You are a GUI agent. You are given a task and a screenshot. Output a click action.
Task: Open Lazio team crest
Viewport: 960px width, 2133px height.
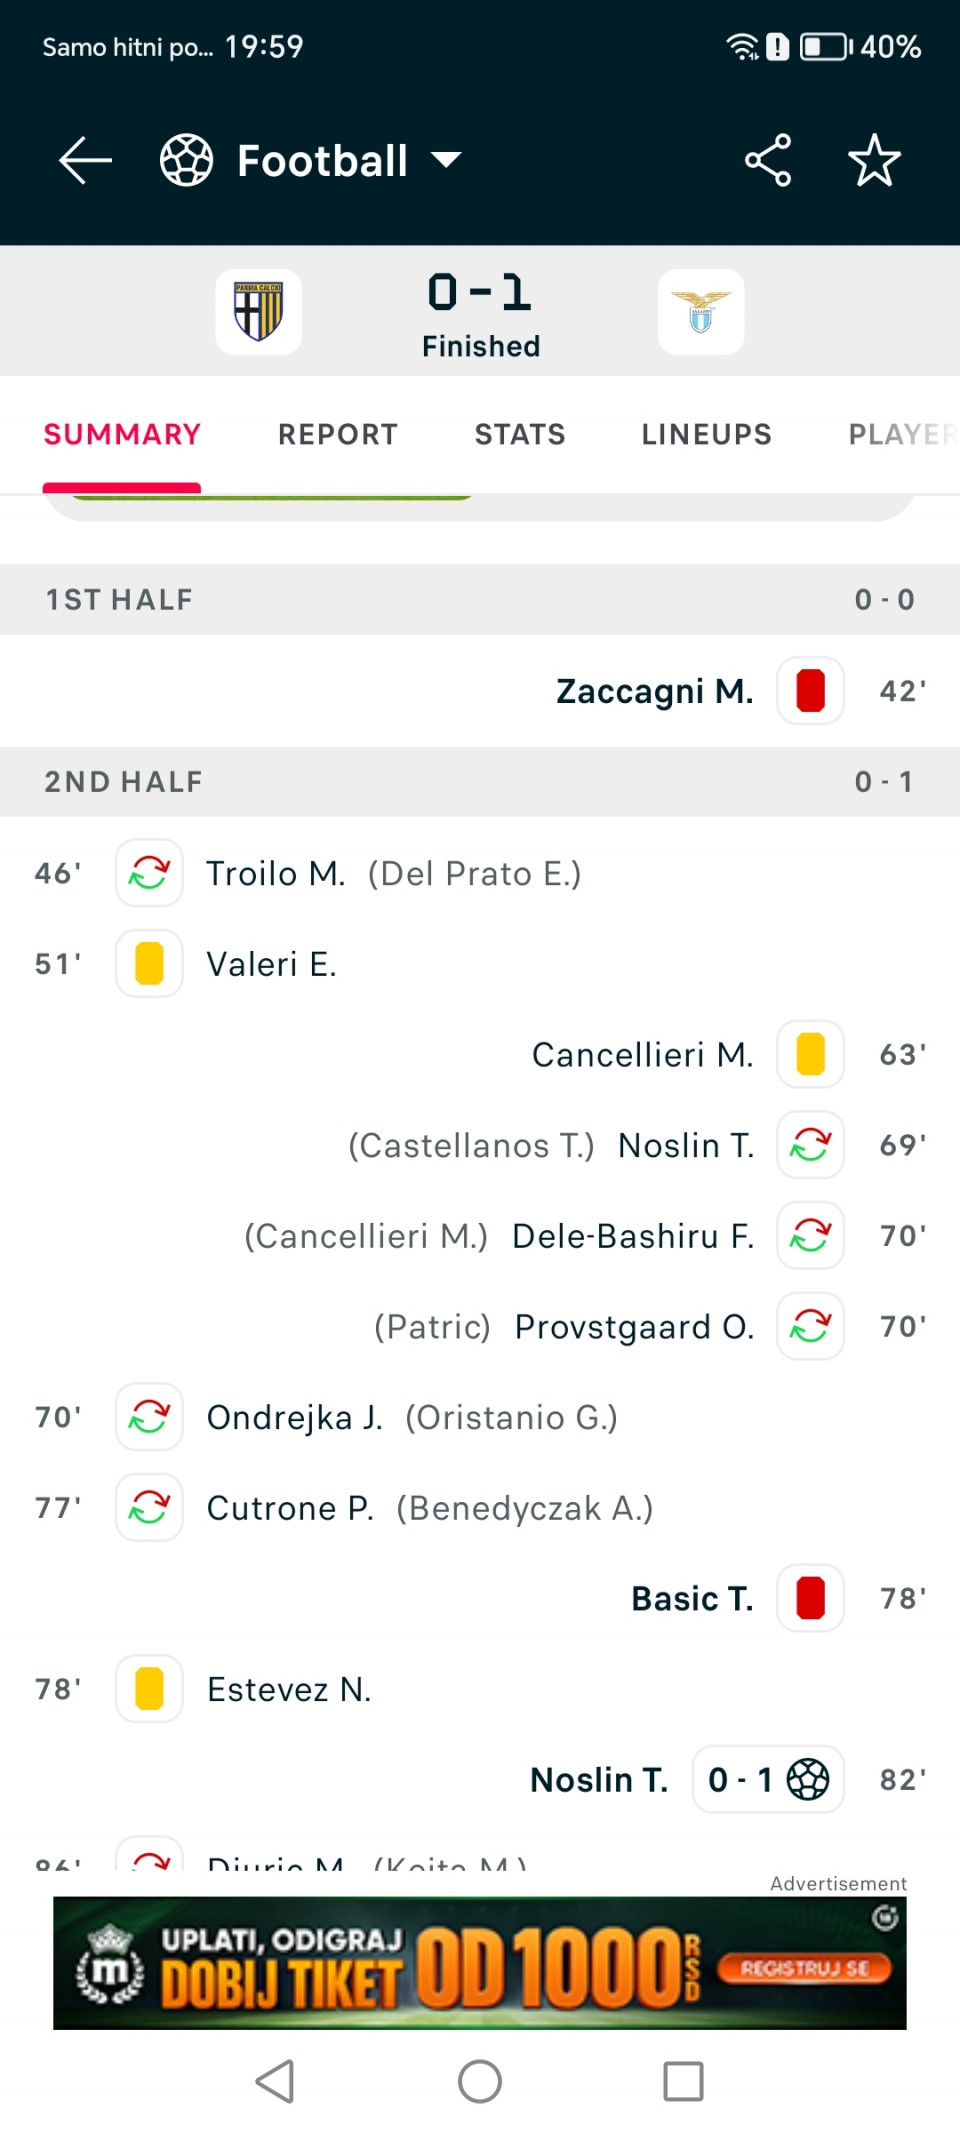coord(701,312)
